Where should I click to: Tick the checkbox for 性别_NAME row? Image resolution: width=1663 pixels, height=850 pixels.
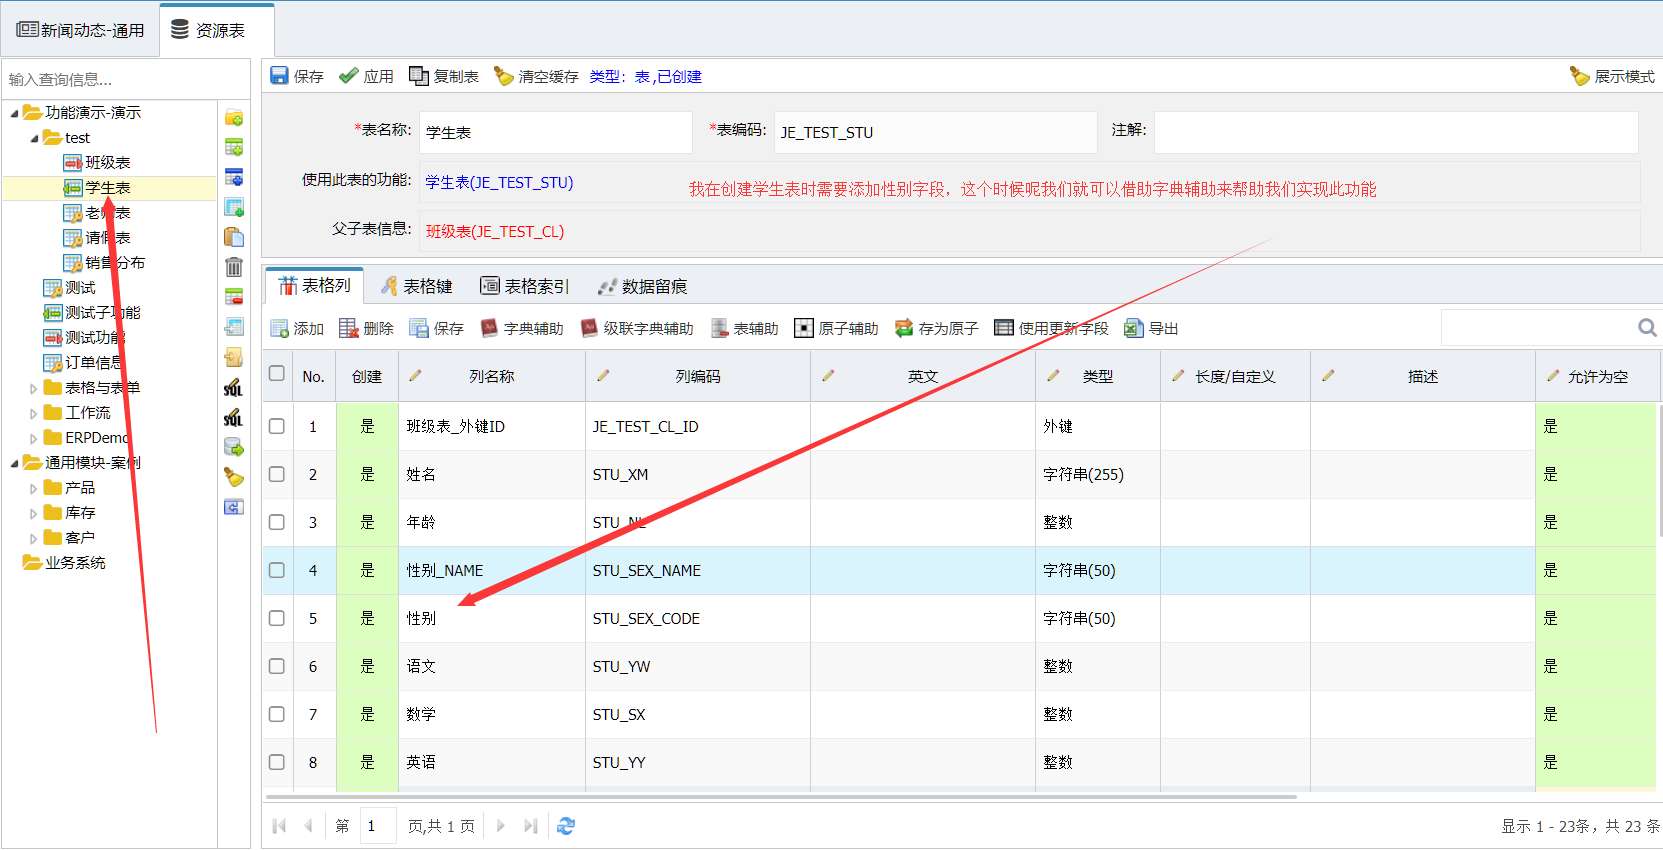pyautogui.click(x=277, y=570)
